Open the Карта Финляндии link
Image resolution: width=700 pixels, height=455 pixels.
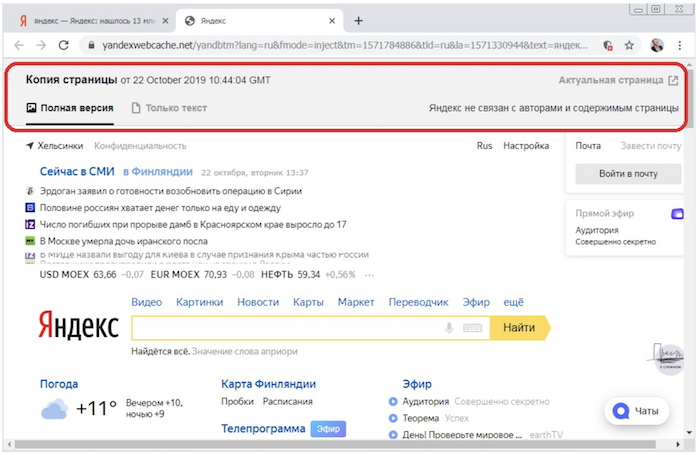pyautogui.click(x=268, y=384)
